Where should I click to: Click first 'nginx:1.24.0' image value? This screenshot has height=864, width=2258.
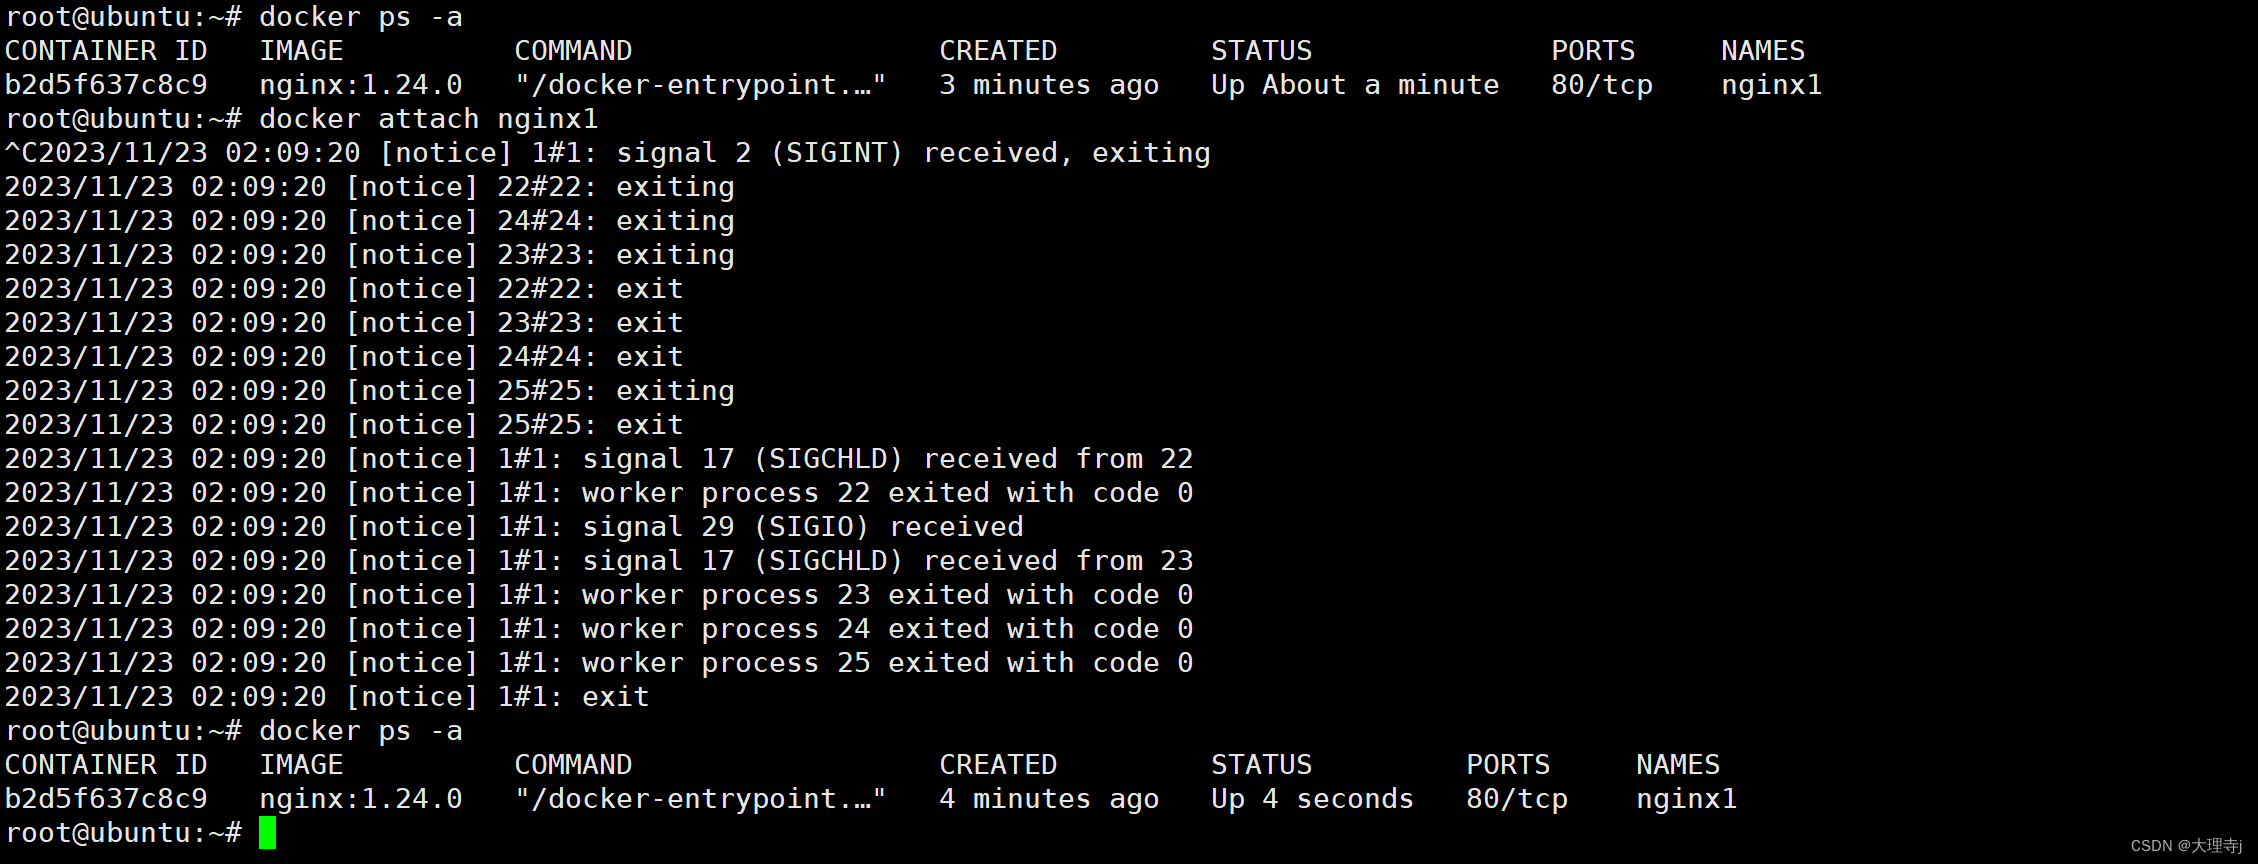pos(361,85)
